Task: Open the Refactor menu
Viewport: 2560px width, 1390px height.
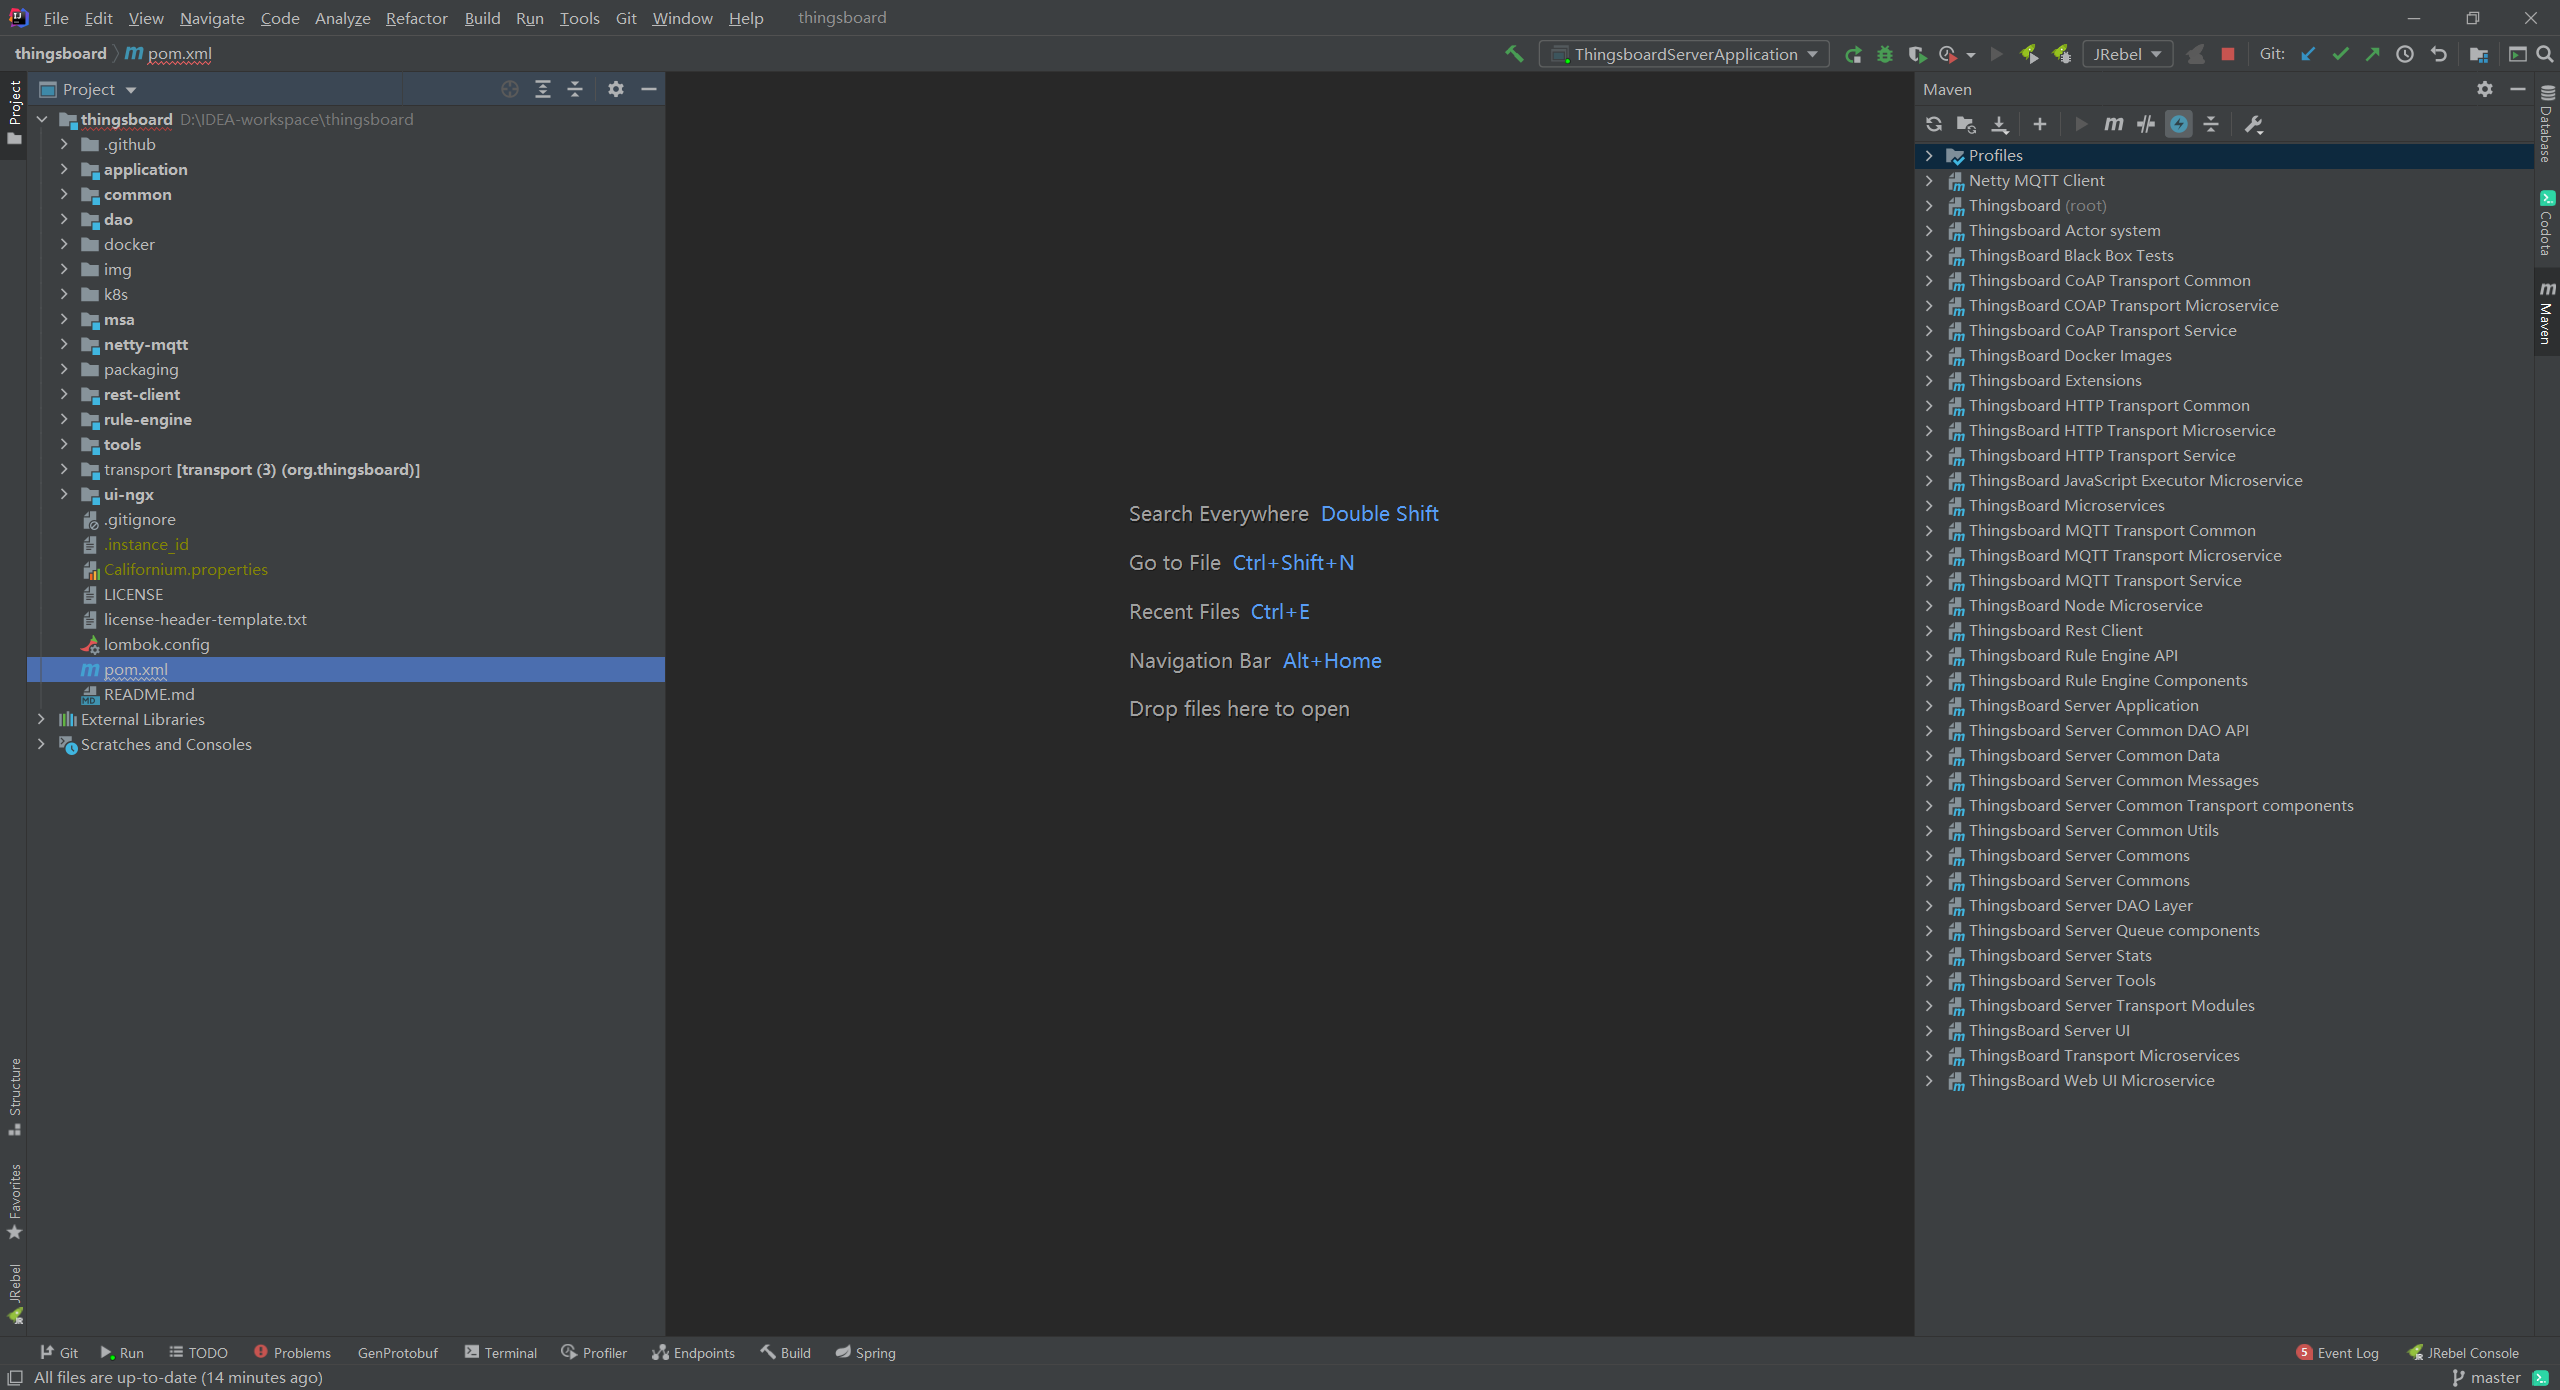Action: 416,18
